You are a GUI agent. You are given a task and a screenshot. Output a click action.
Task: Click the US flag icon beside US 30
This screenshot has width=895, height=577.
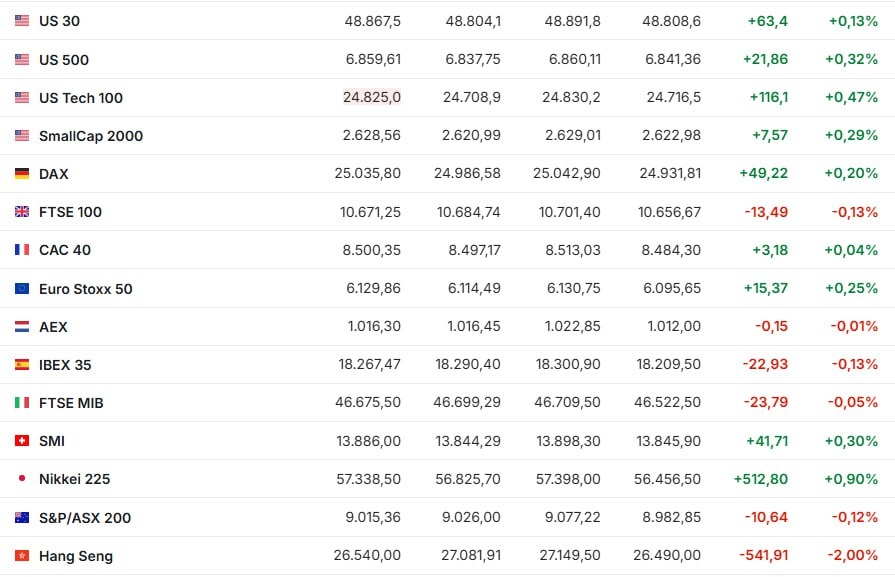pyautogui.click(x=22, y=21)
